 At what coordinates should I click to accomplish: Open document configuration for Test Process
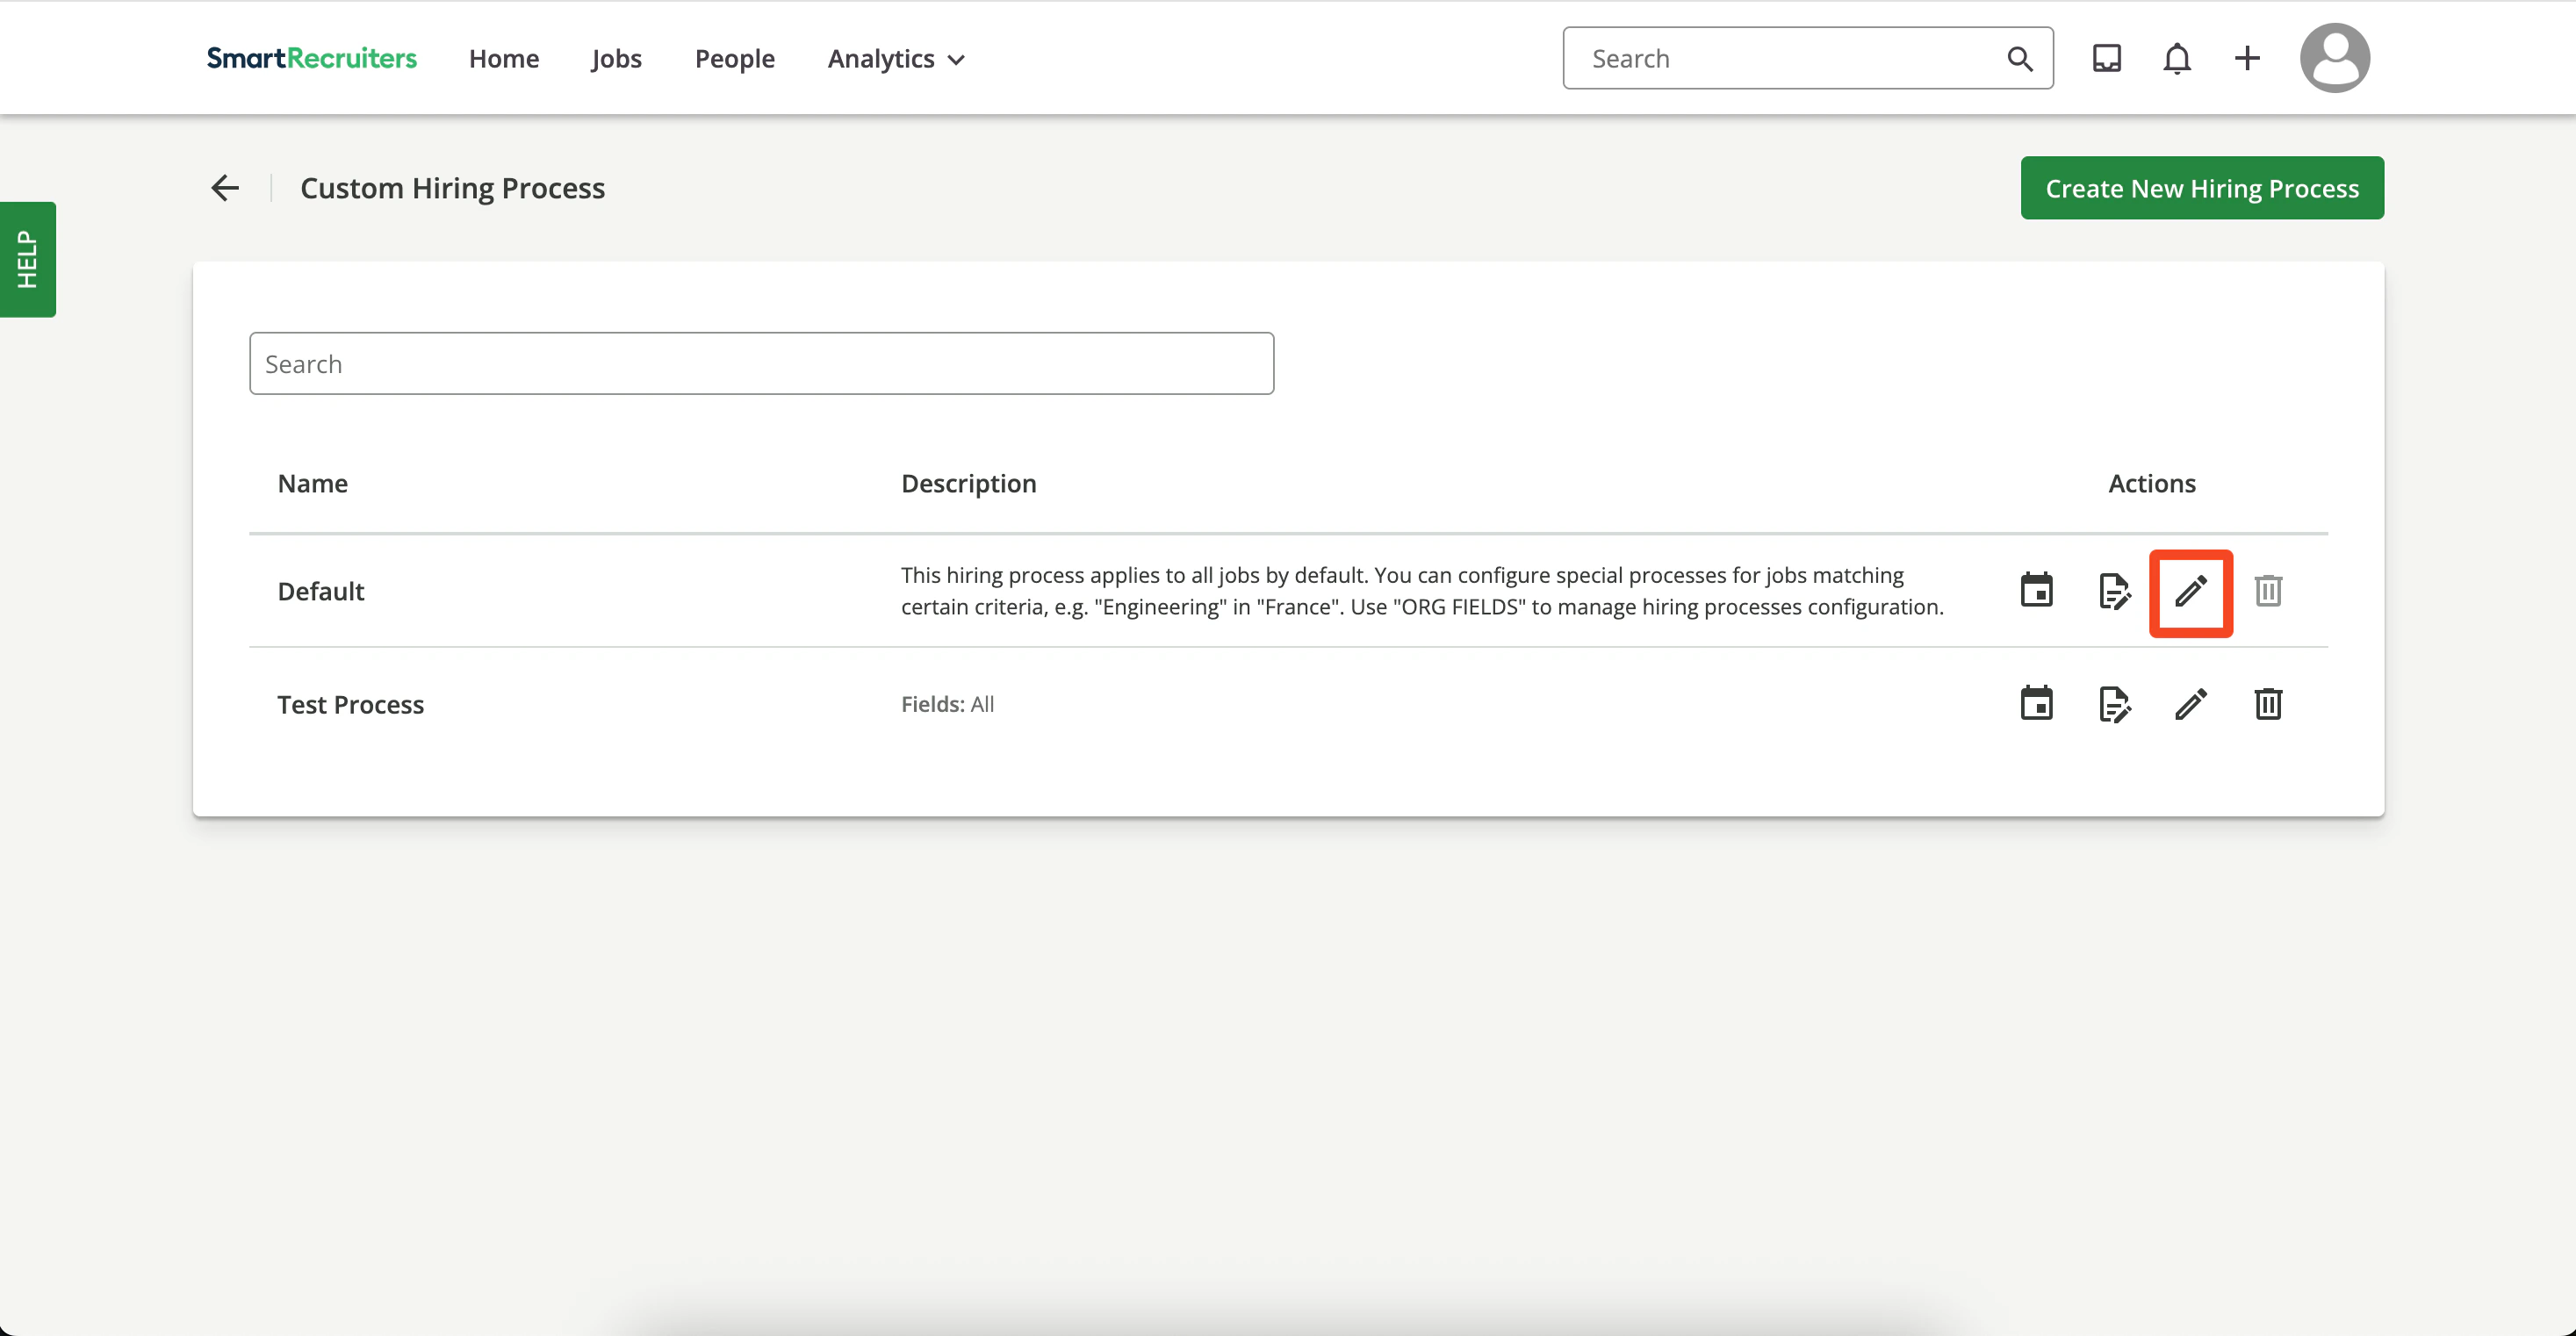click(x=2114, y=704)
